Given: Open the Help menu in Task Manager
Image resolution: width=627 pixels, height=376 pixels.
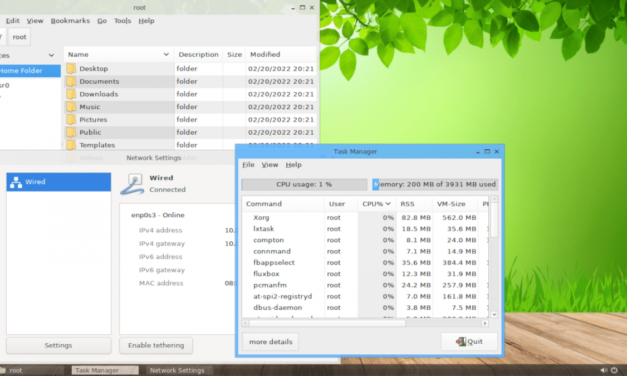Looking at the screenshot, I should point(294,165).
